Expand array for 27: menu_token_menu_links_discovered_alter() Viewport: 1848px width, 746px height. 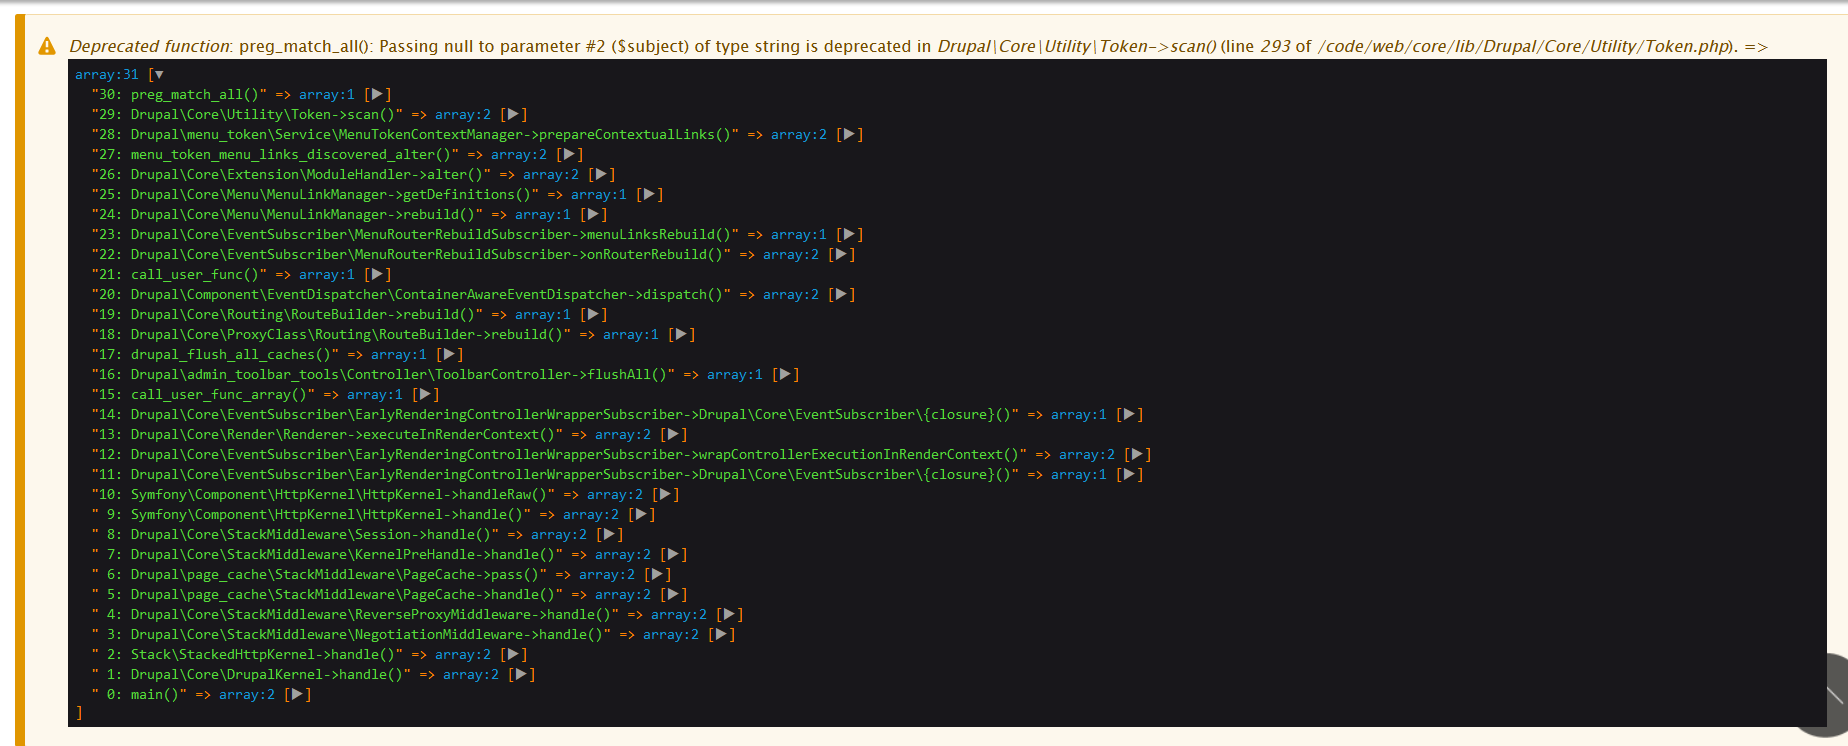click(x=569, y=155)
